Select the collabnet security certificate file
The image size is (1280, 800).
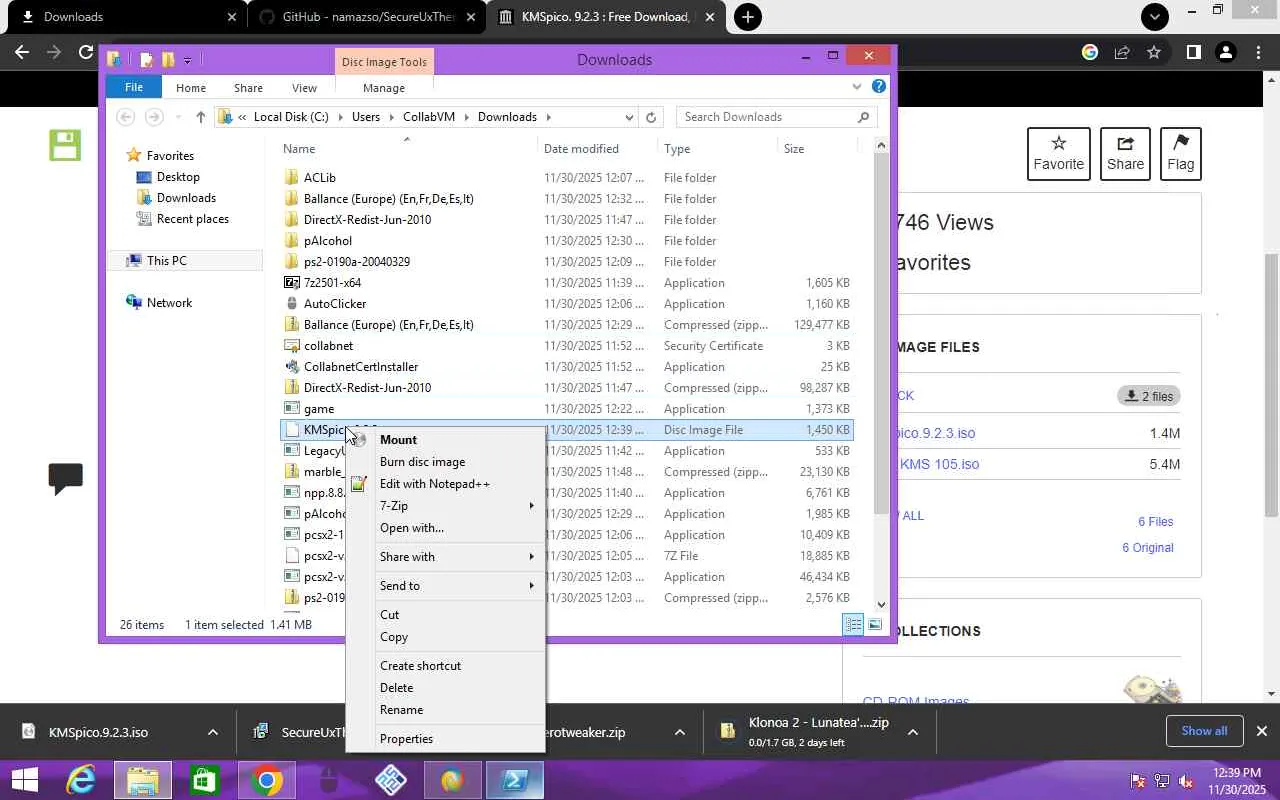click(567, 346)
